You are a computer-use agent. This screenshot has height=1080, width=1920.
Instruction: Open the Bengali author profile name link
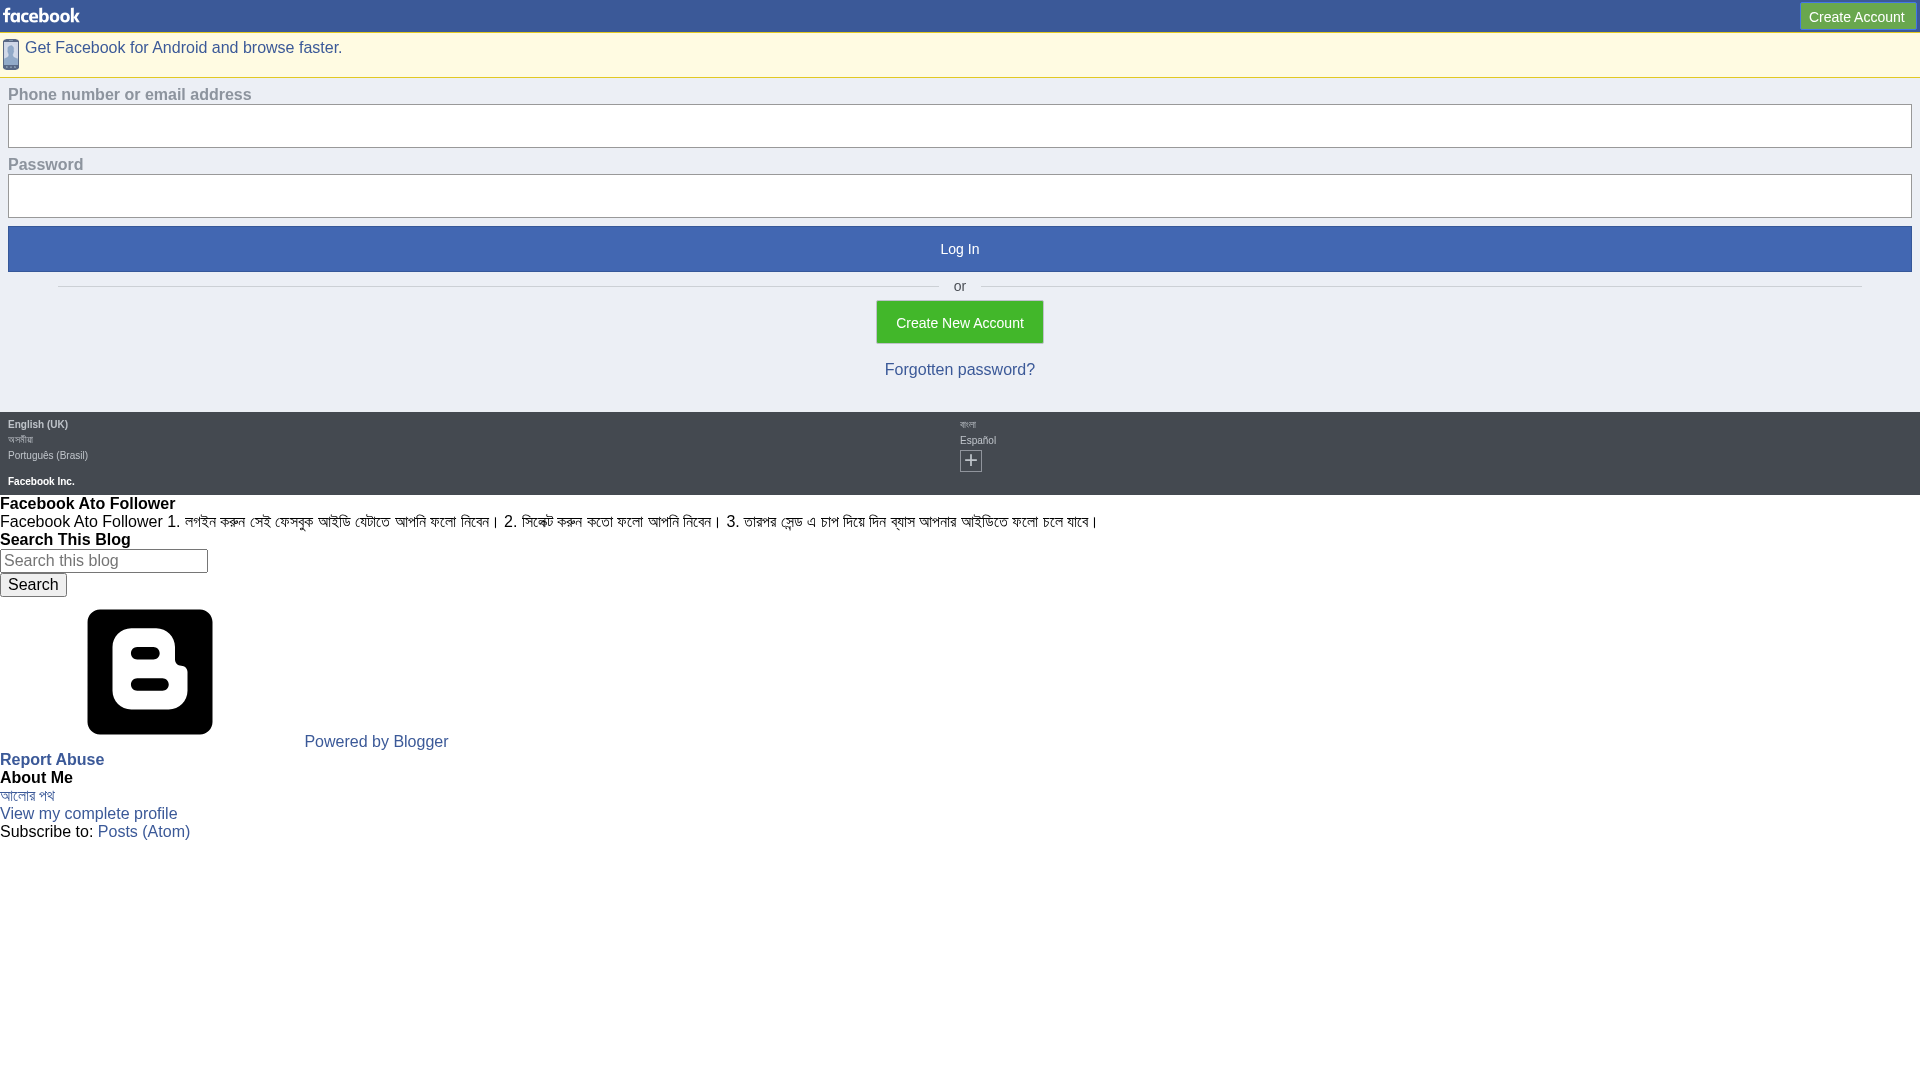point(27,796)
